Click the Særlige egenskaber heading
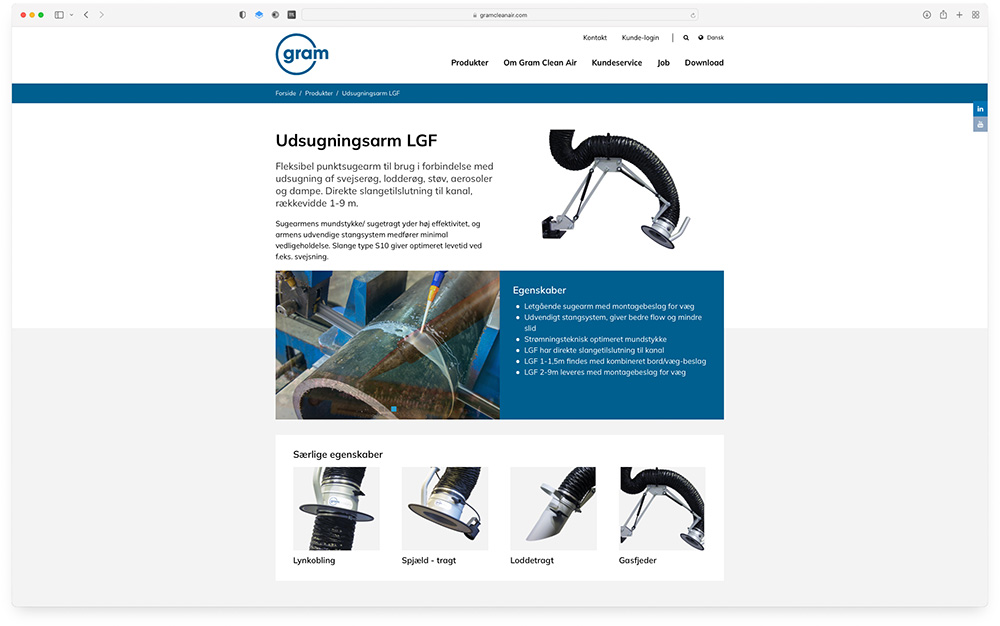 tap(338, 455)
